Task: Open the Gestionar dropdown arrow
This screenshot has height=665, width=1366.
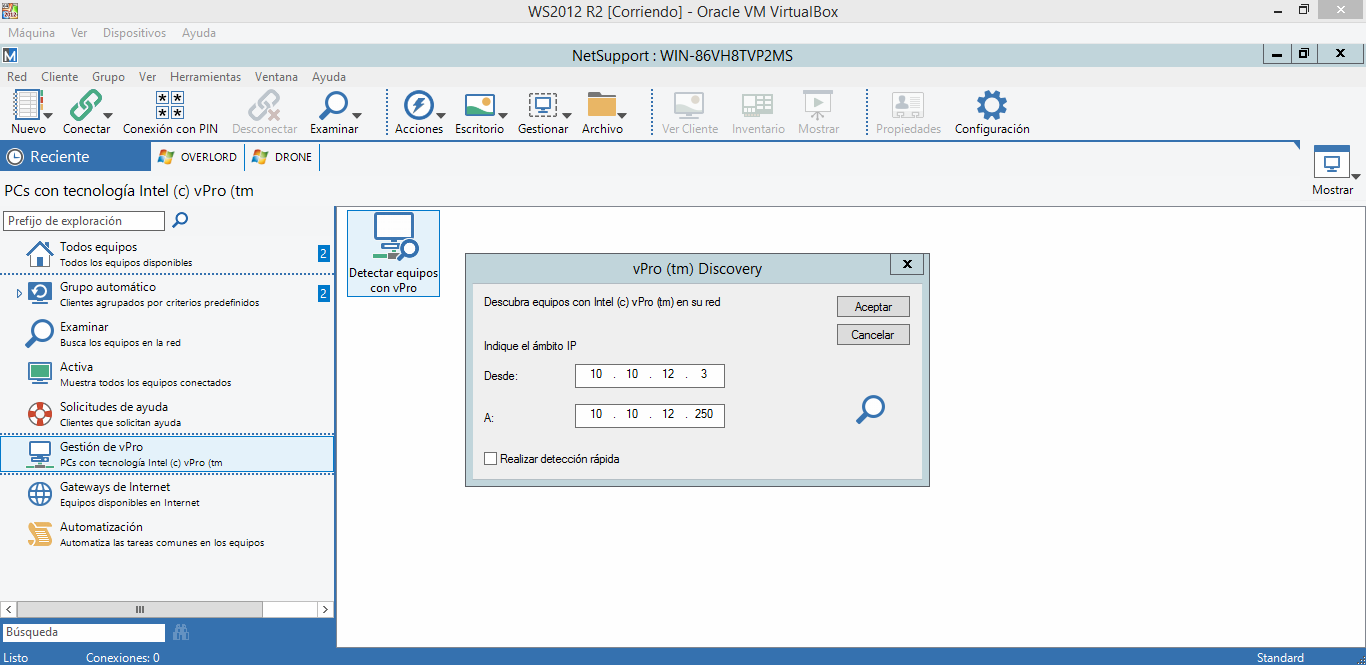Action: (566, 115)
